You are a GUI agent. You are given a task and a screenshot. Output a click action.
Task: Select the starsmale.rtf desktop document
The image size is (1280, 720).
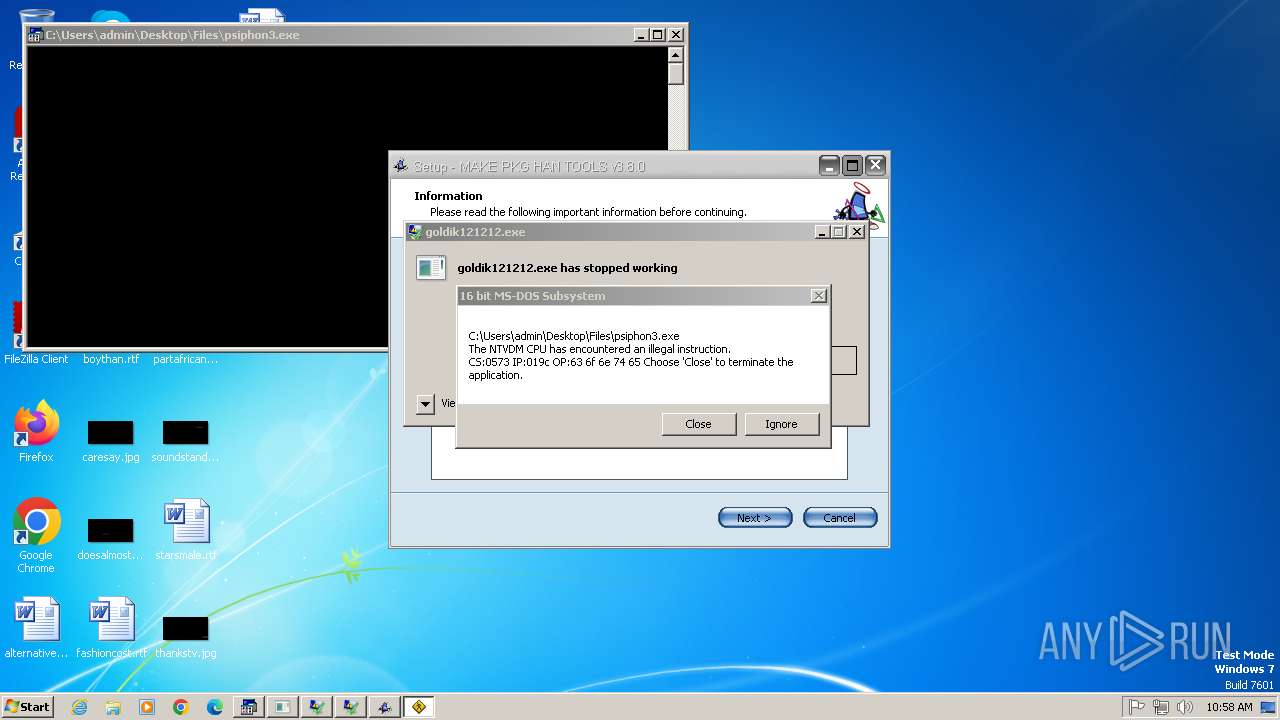[x=186, y=530]
